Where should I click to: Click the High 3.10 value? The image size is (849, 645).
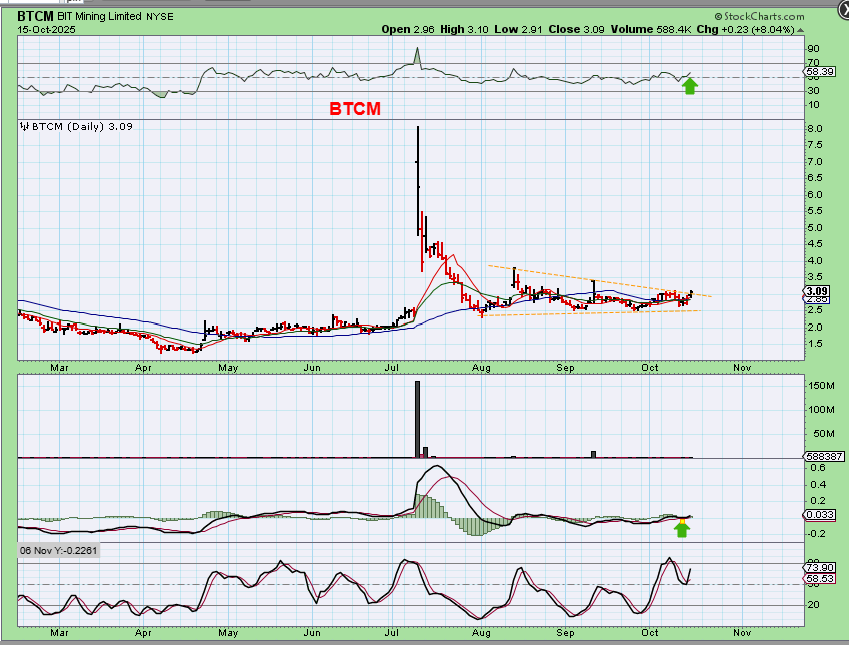(x=464, y=29)
